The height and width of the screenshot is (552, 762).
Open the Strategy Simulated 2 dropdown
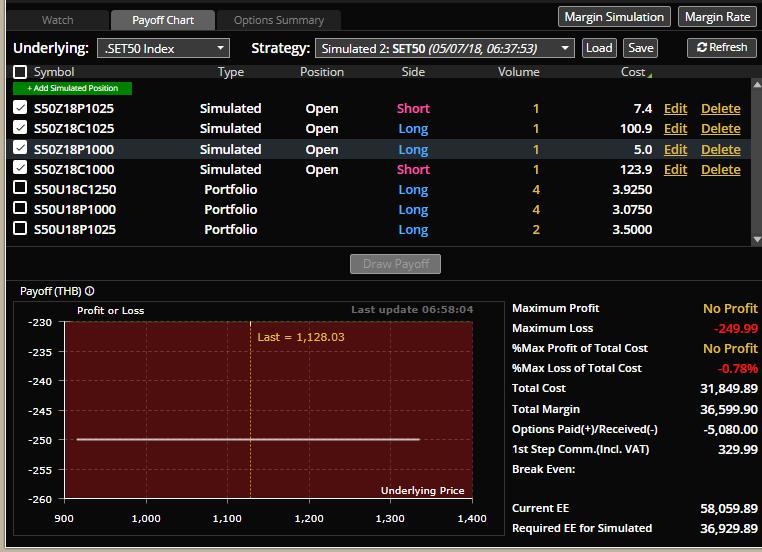click(x=445, y=48)
